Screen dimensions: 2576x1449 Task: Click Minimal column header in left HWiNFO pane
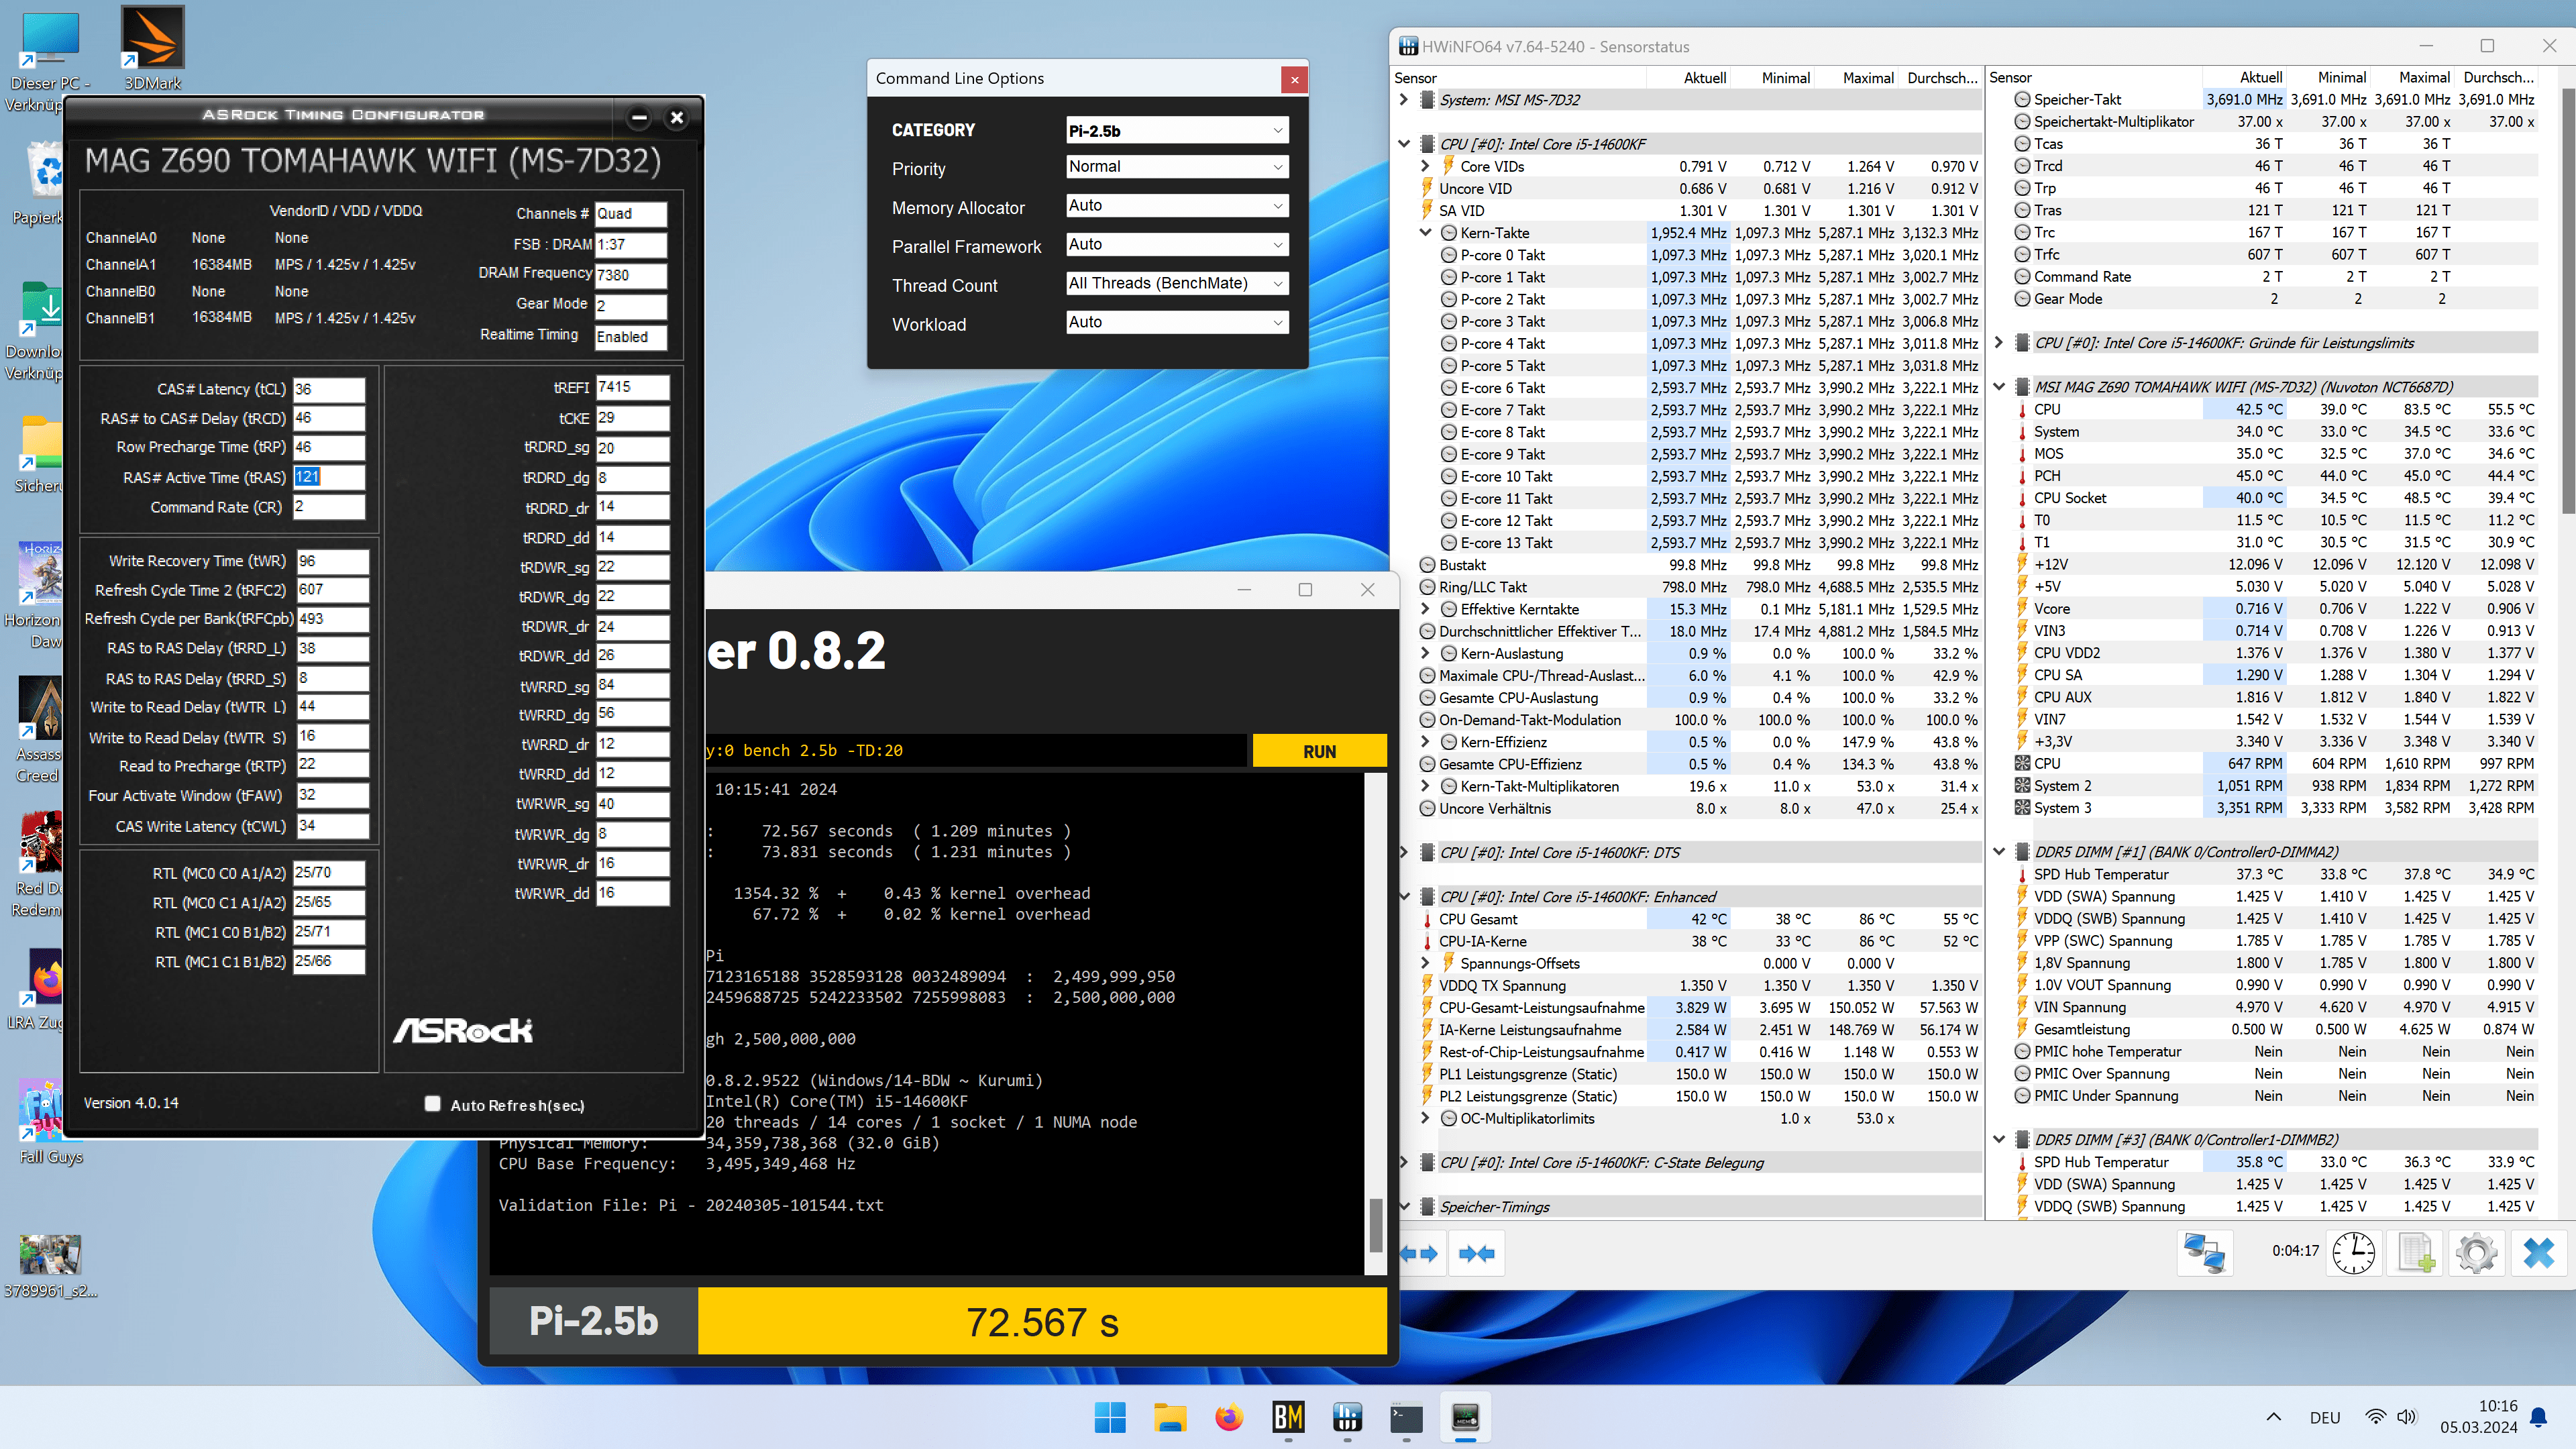point(1786,78)
